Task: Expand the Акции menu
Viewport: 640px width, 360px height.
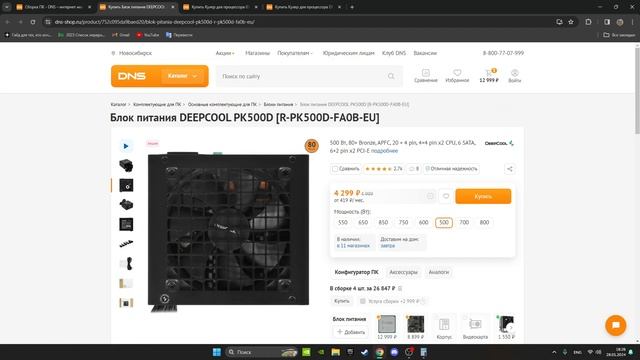Action: coord(225,53)
